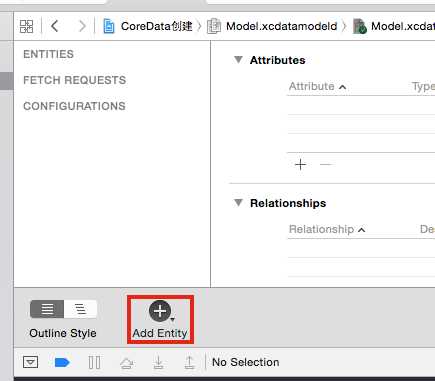Image resolution: width=435 pixels, height=381 pixels.
Task: Collapse the Relationships section triangle
Action: [x=238, y=203]
